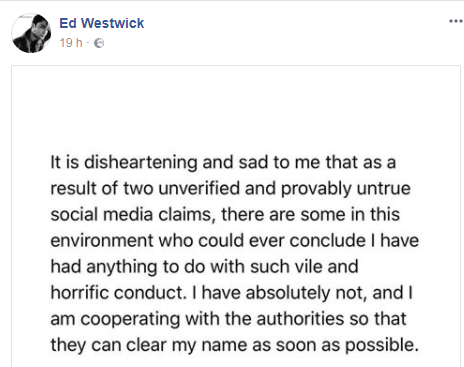Visit the Ed Westwick profile name link
Viewport: 464px width, 367px height.
pyautogui.click(x=102, y=23)
